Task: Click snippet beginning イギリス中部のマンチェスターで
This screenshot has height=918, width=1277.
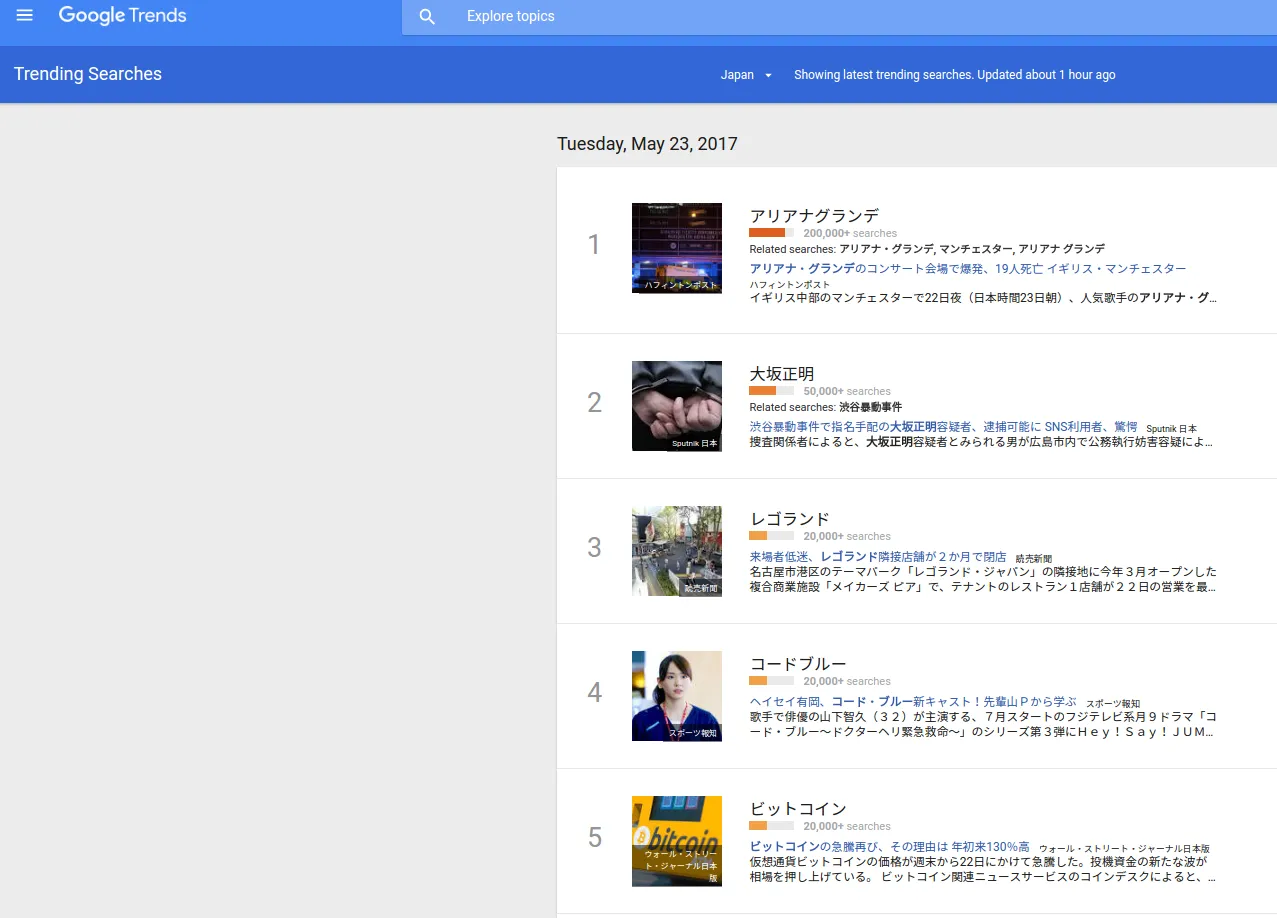Action: 983,298
